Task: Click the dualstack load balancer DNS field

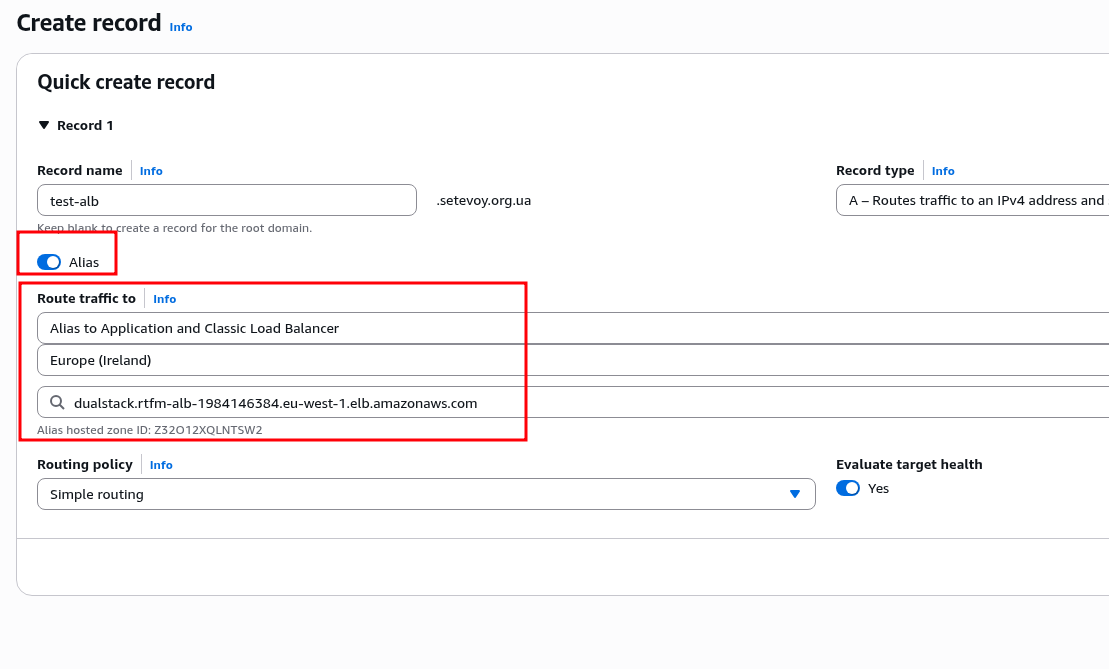Action: pos(580,403)
